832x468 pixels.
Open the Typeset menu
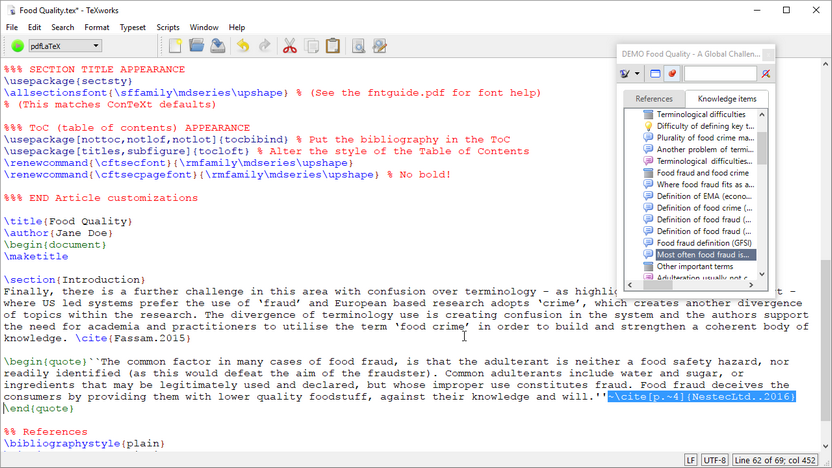click(x=133, y=27)
